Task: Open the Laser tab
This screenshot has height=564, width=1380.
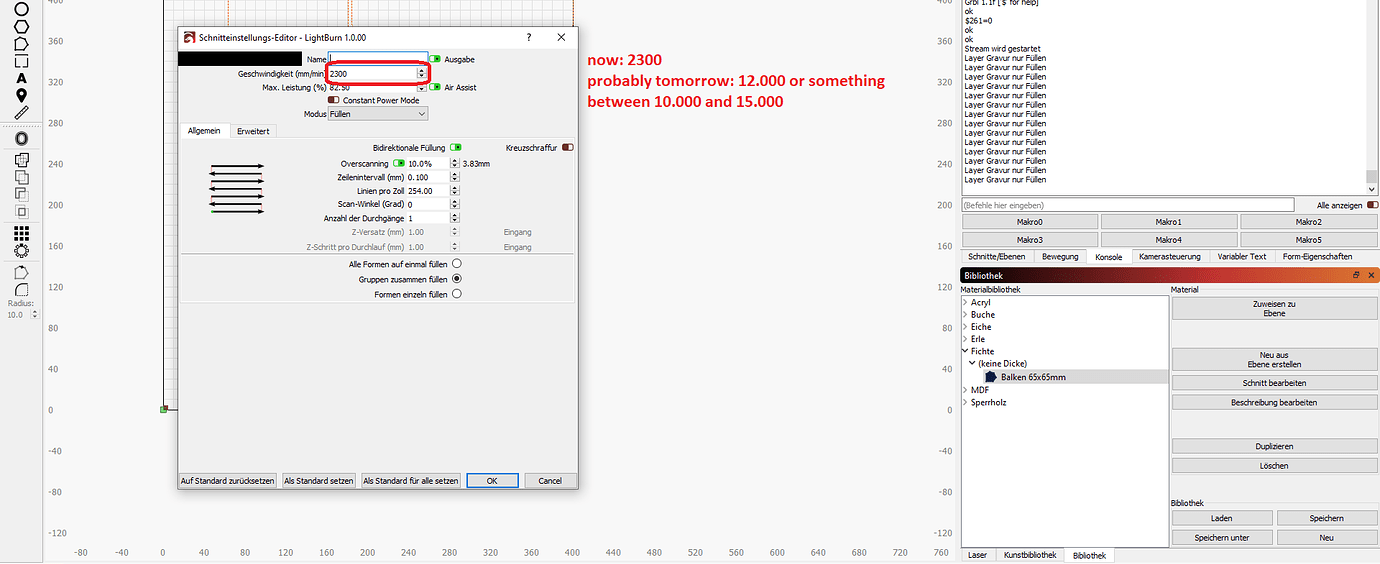Action: tap(977, 555)
